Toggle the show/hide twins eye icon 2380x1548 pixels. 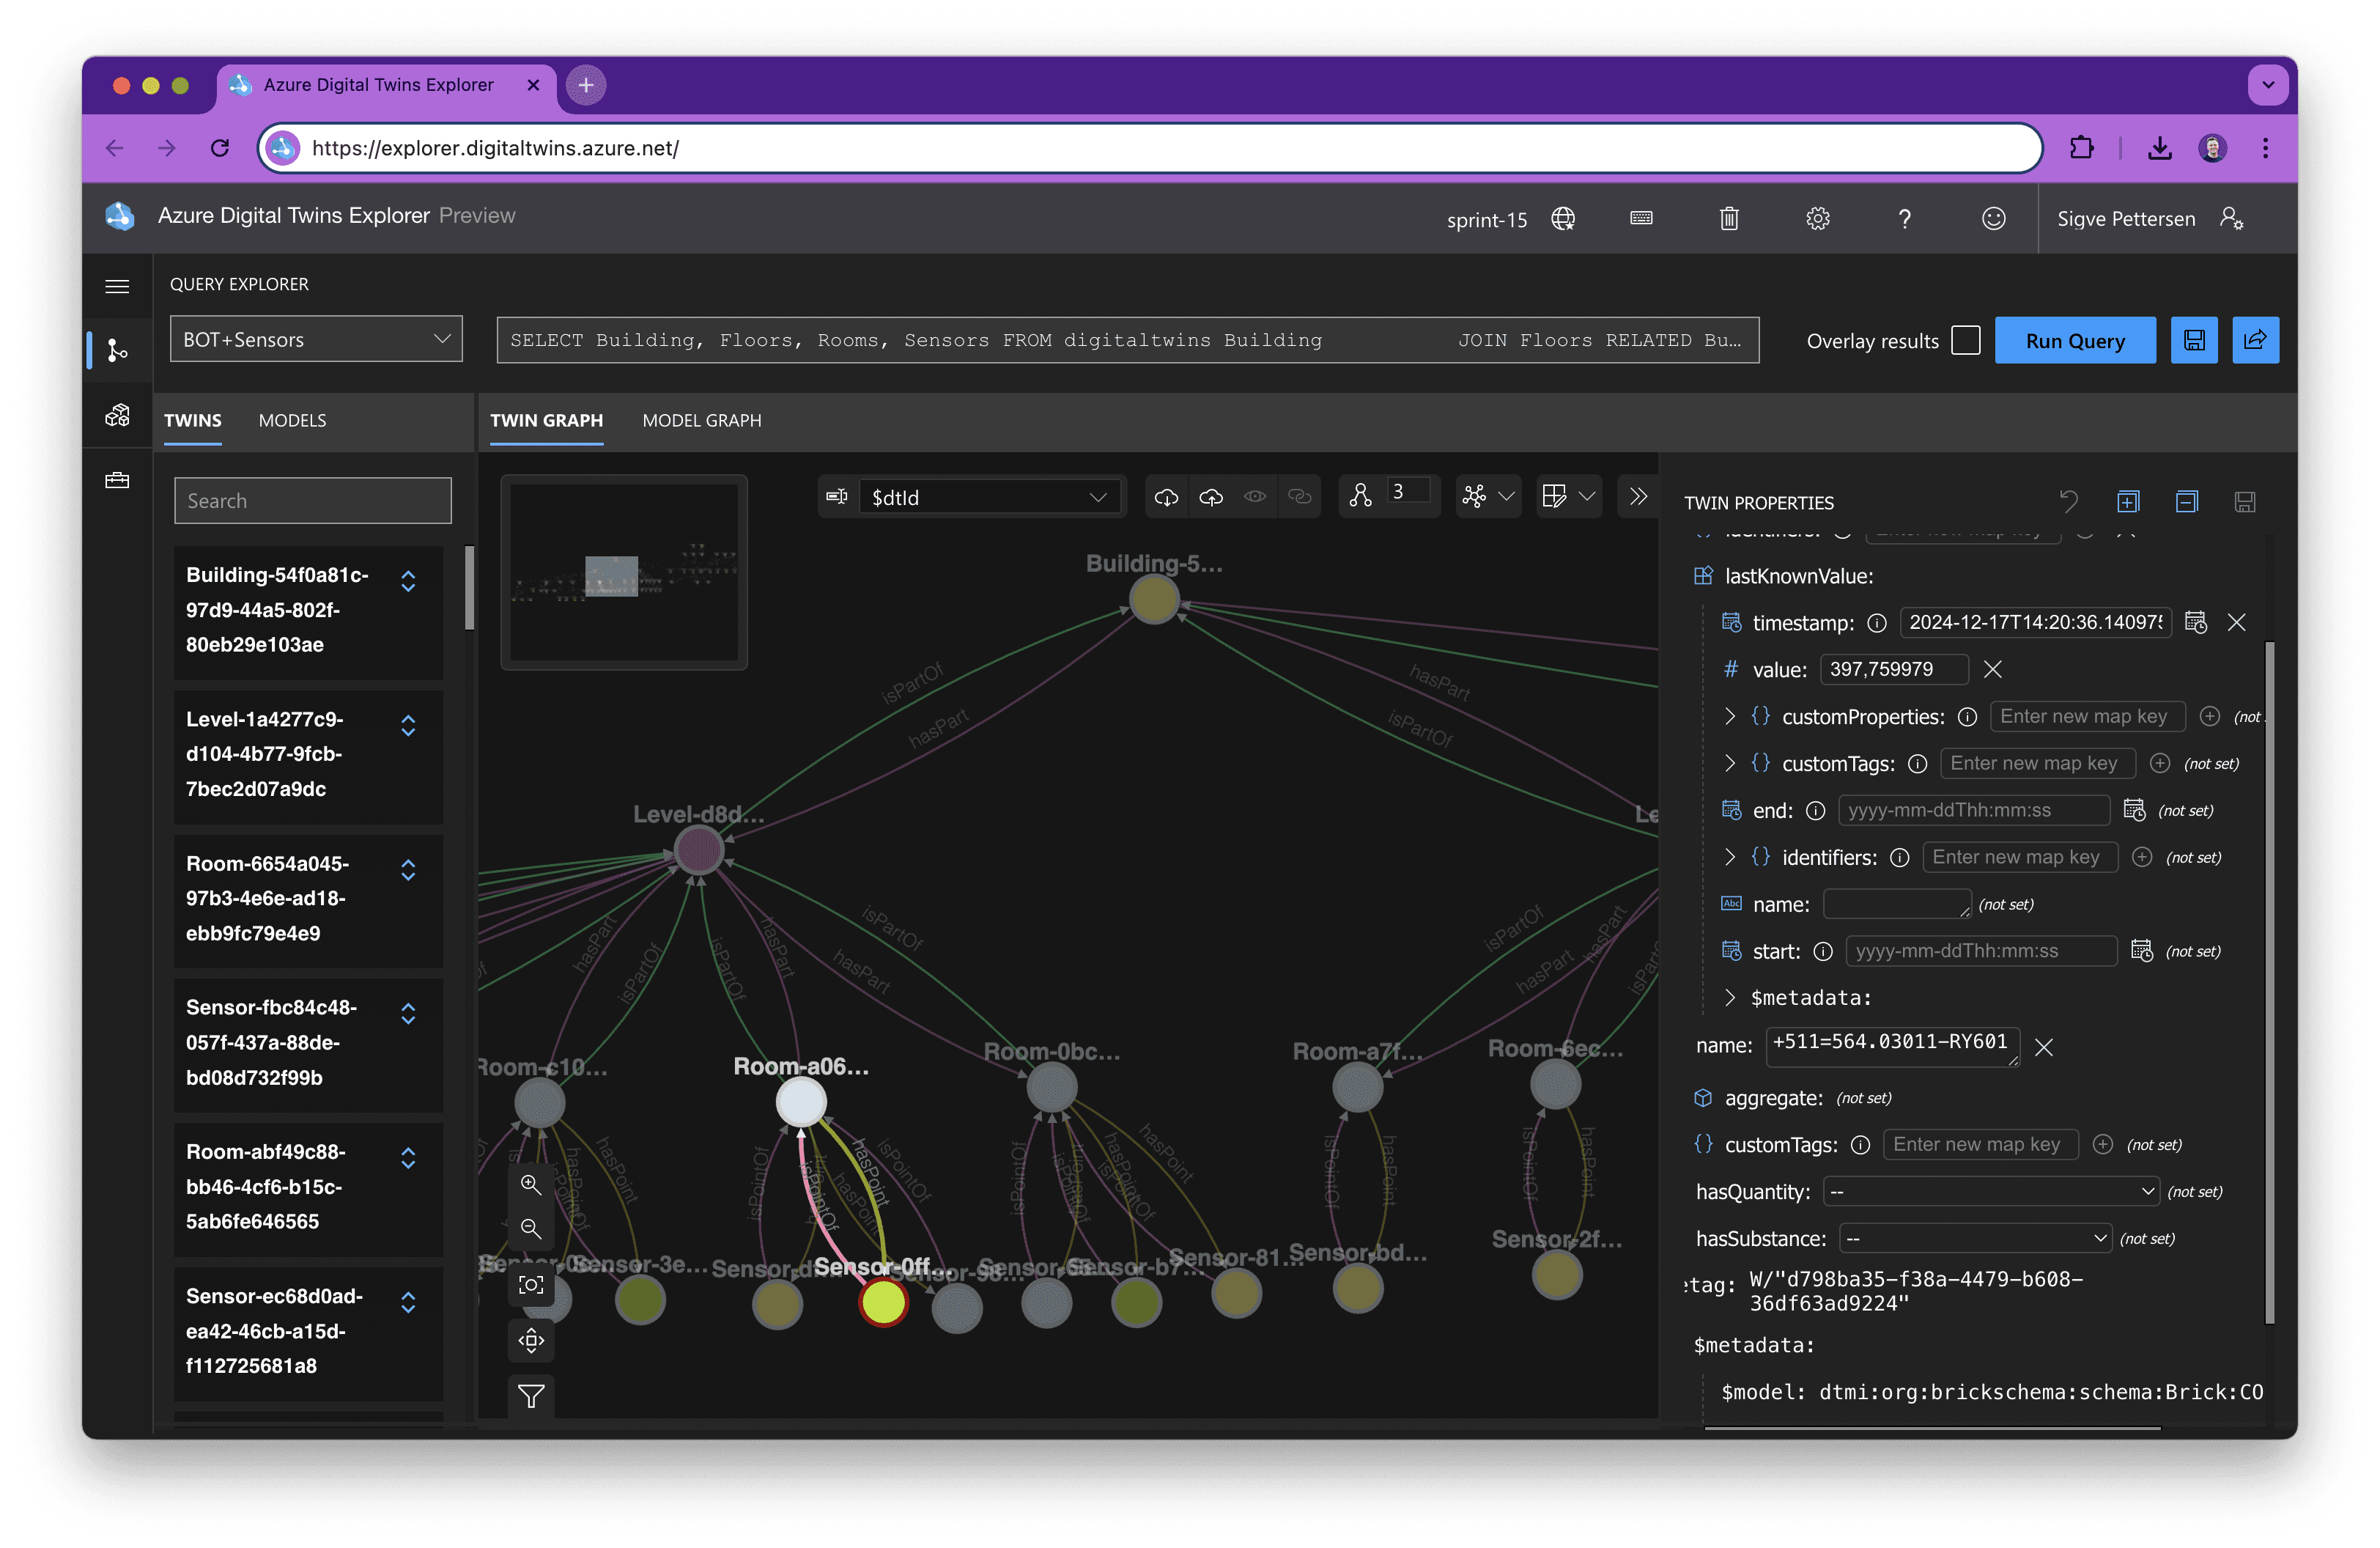click(1255, 497)
